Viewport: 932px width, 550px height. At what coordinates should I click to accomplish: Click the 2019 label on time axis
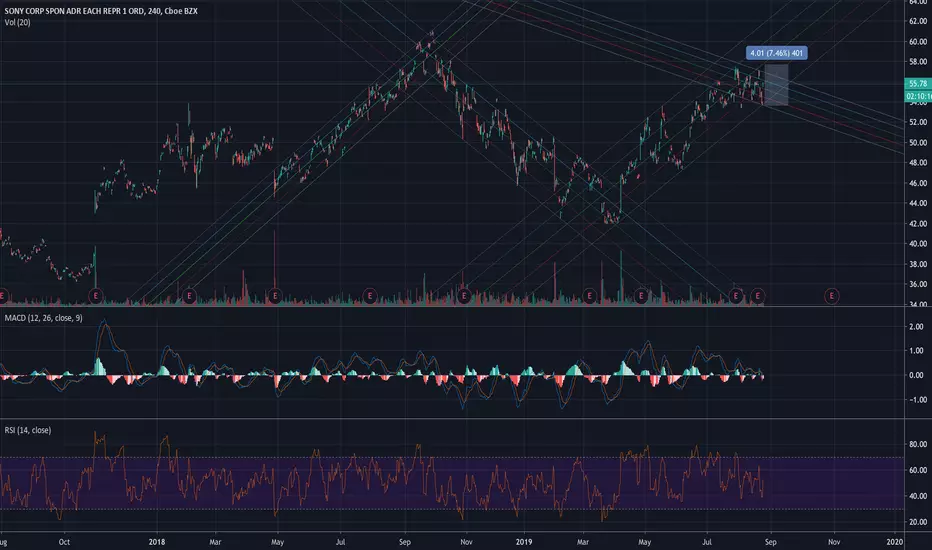524,542
